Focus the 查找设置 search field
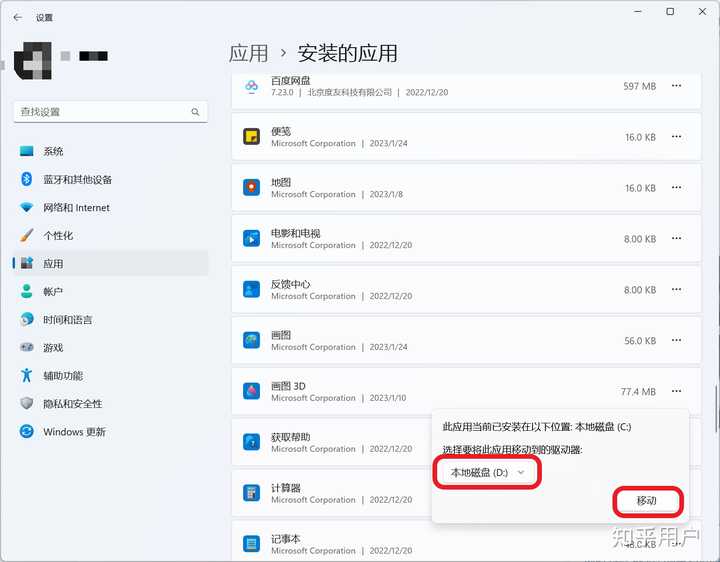720x562 pixels. click(x=110, y=112)
